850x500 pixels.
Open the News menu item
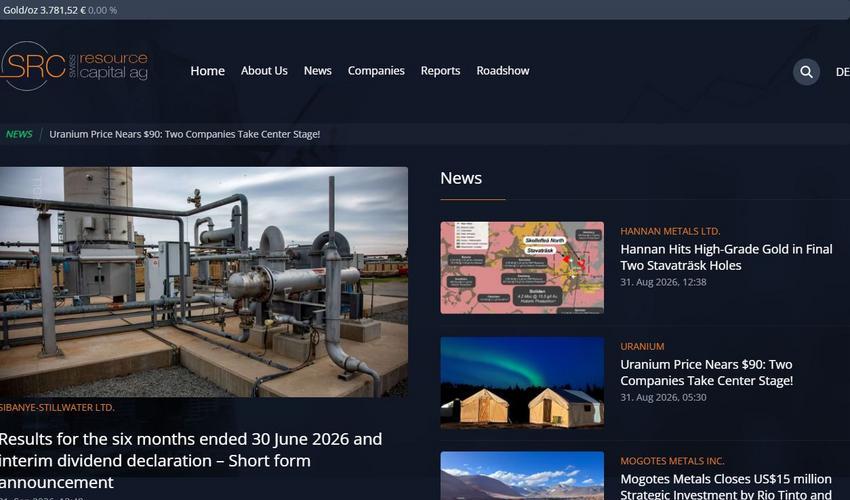(318, 70)
